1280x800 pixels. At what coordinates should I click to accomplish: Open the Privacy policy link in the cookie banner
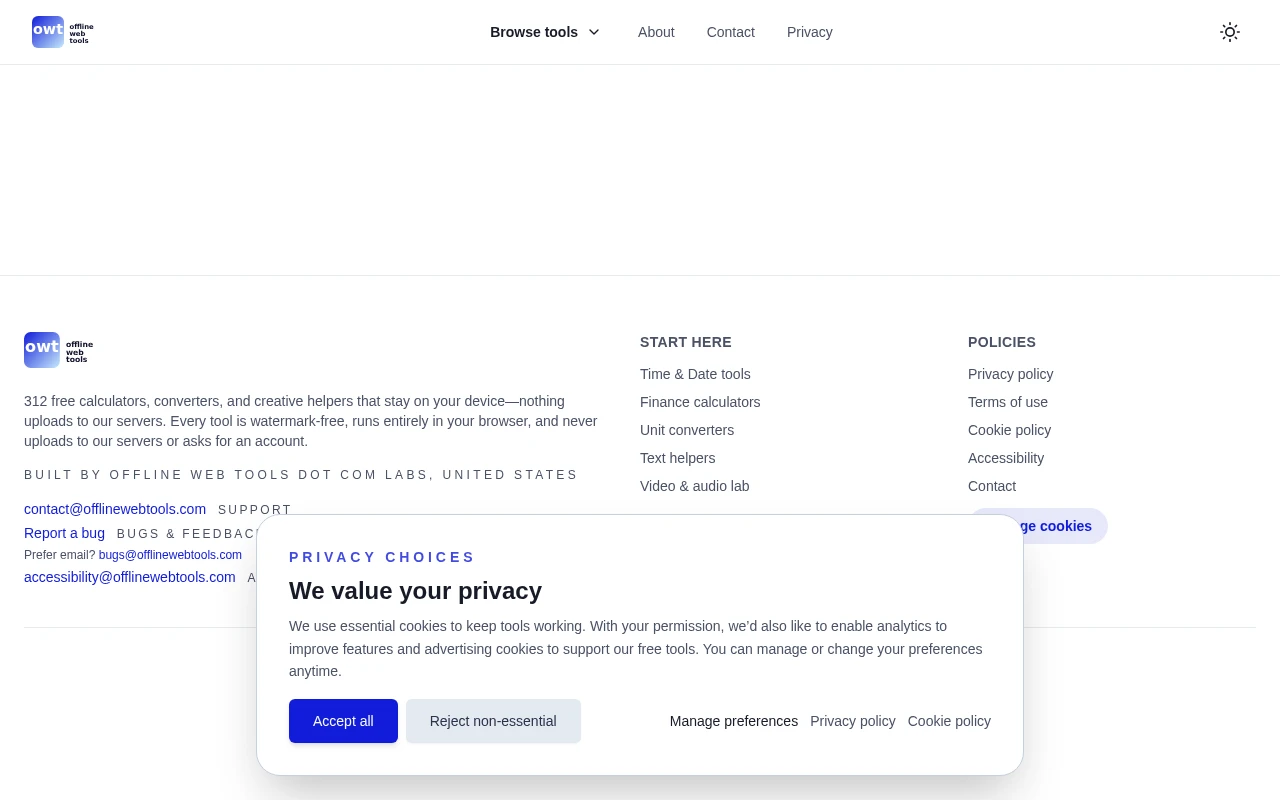point(852,721)
